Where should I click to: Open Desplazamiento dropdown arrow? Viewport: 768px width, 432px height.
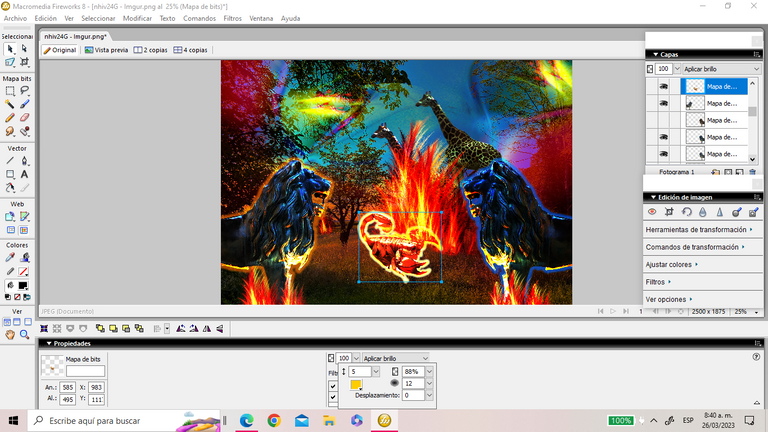429,395
